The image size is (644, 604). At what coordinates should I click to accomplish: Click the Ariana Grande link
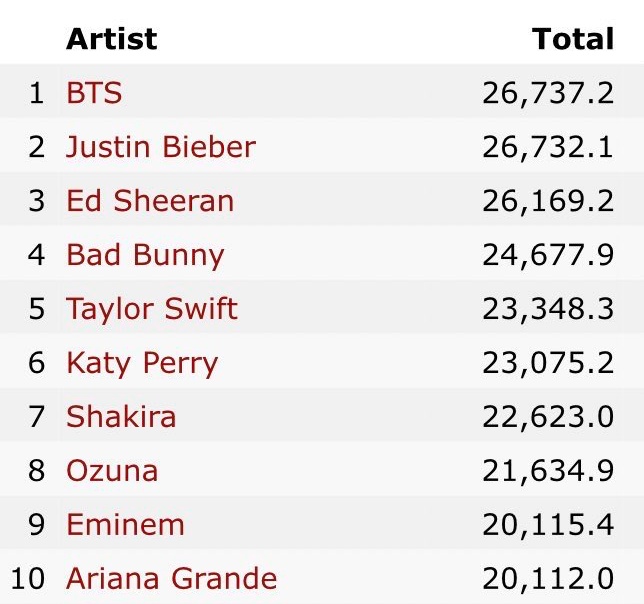(171, 578)
